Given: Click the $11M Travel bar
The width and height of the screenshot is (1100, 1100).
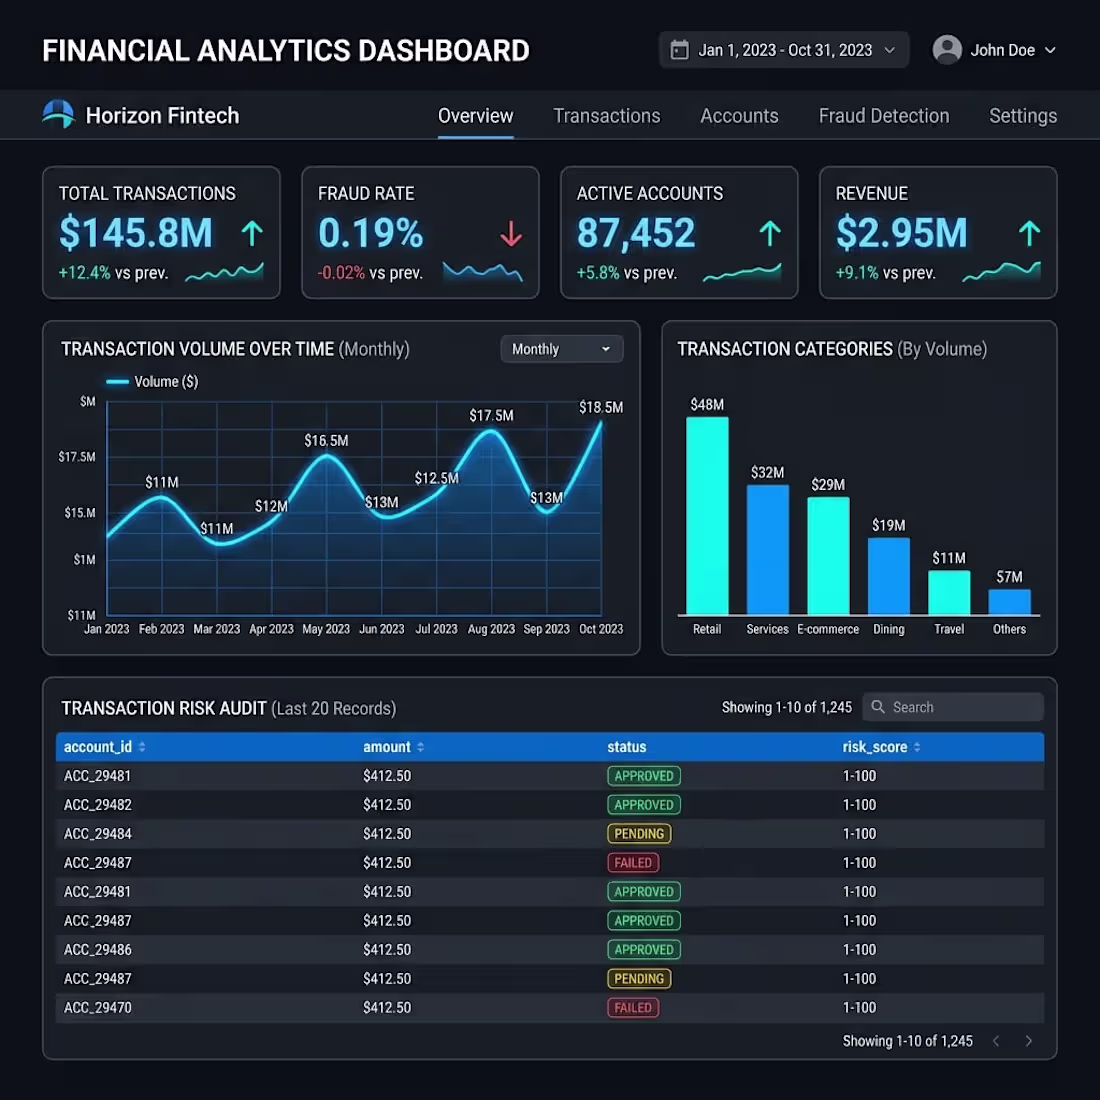Looking at the screenshot, I should 948,593.
